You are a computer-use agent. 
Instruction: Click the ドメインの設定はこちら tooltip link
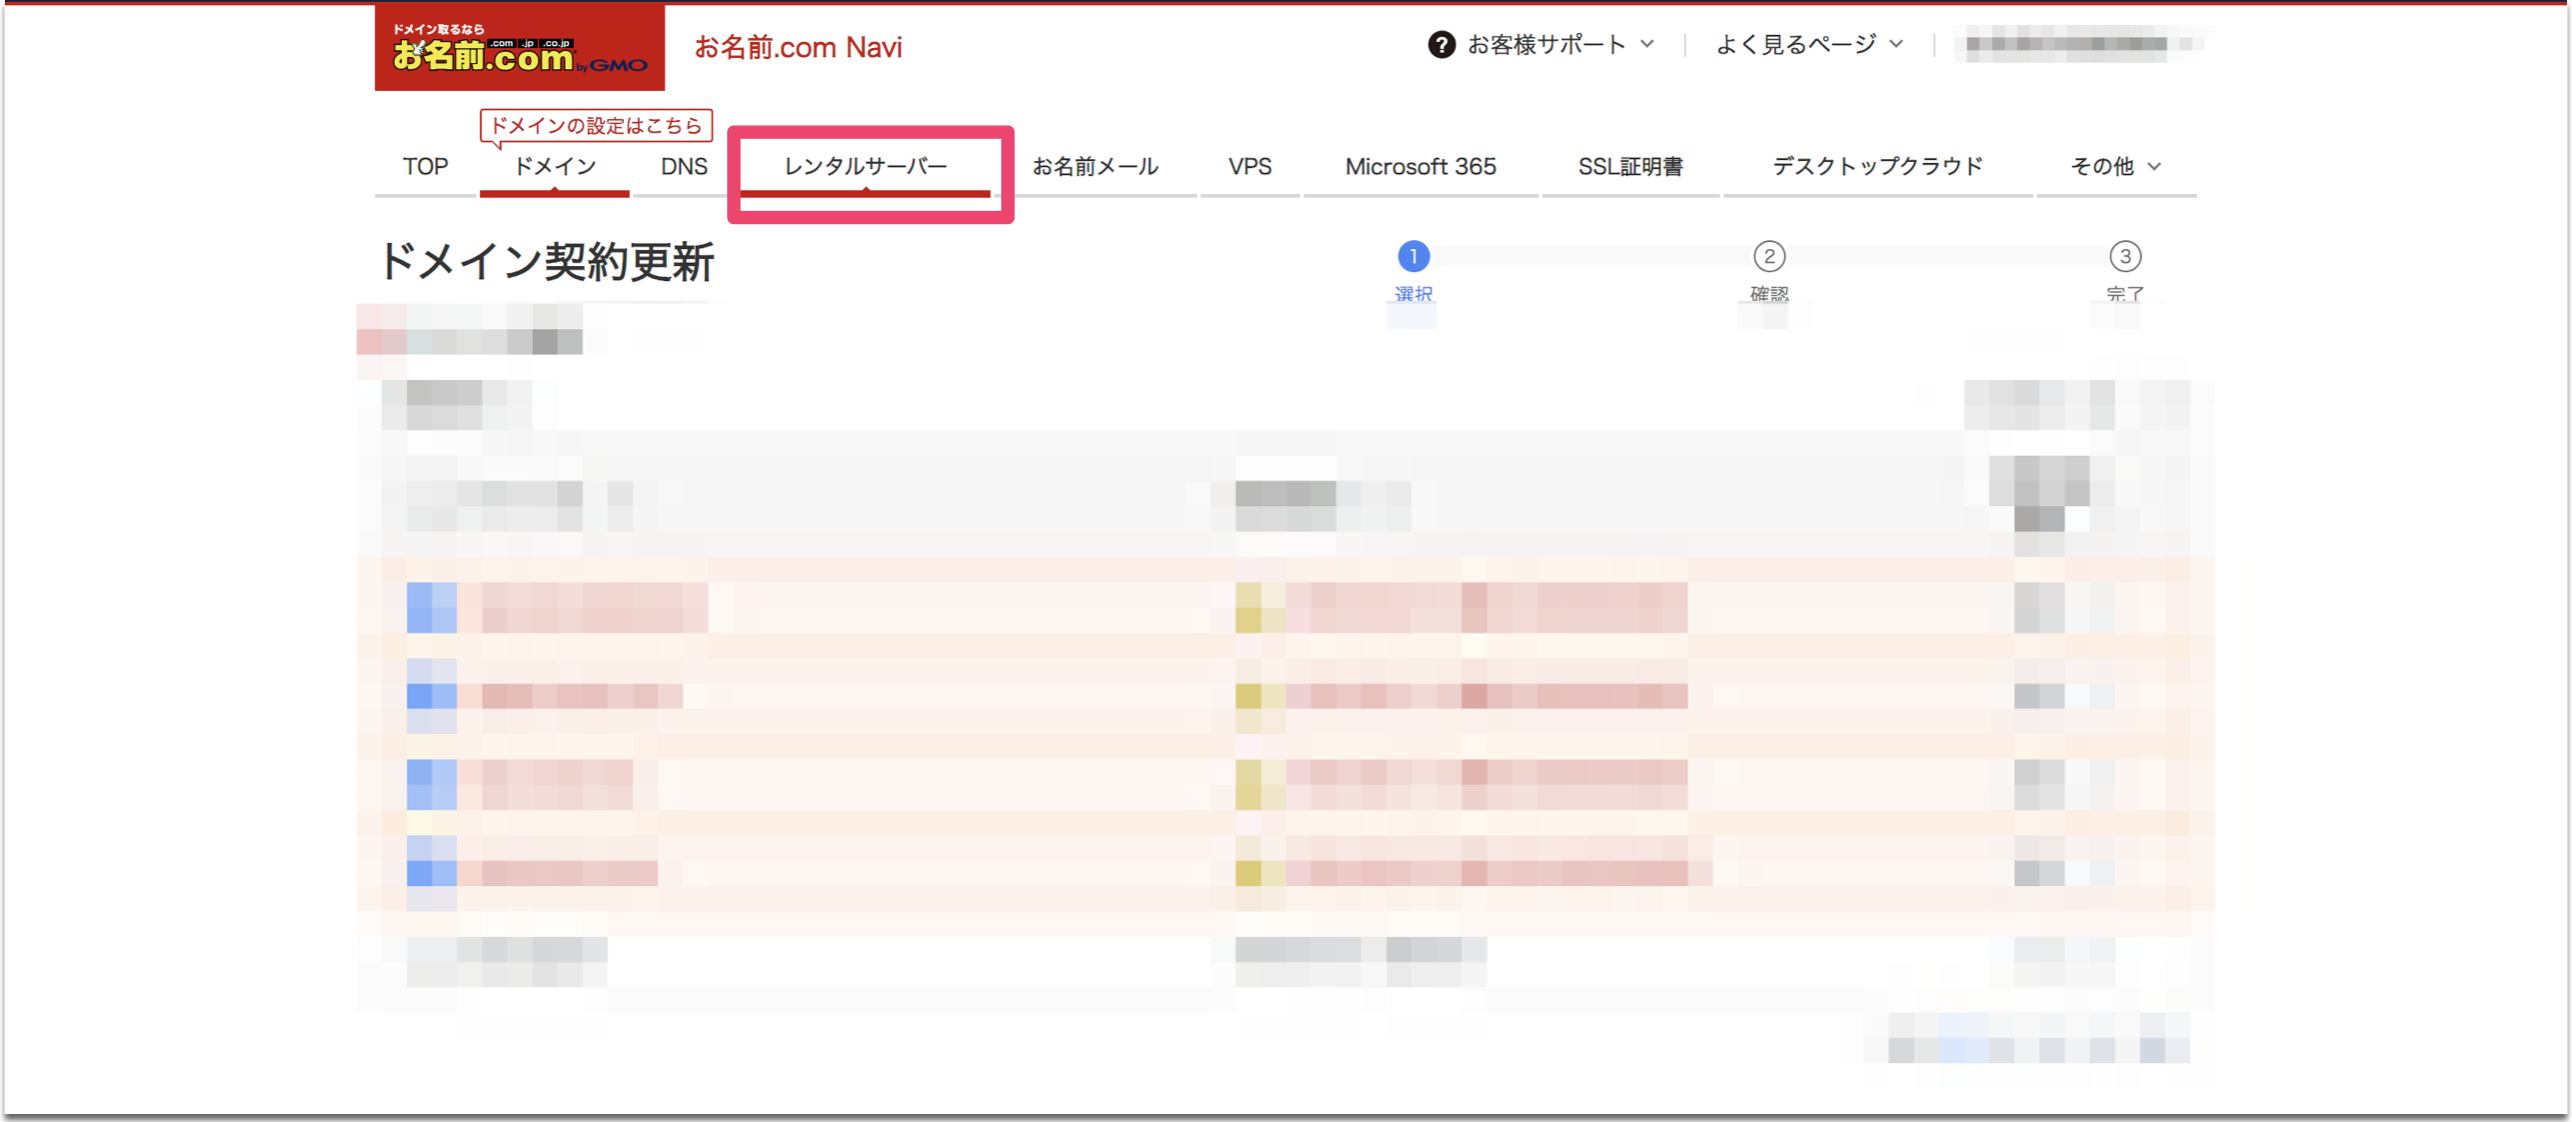coord(595,124)
